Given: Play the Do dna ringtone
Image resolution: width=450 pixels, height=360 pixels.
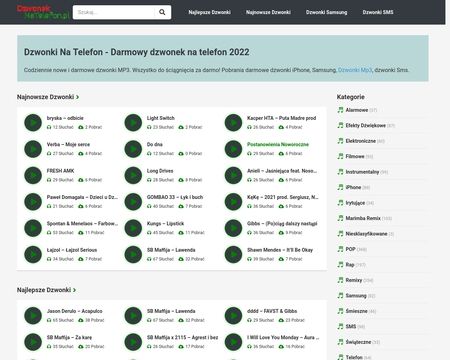Looking at the screenshot, I should (133, 149).
